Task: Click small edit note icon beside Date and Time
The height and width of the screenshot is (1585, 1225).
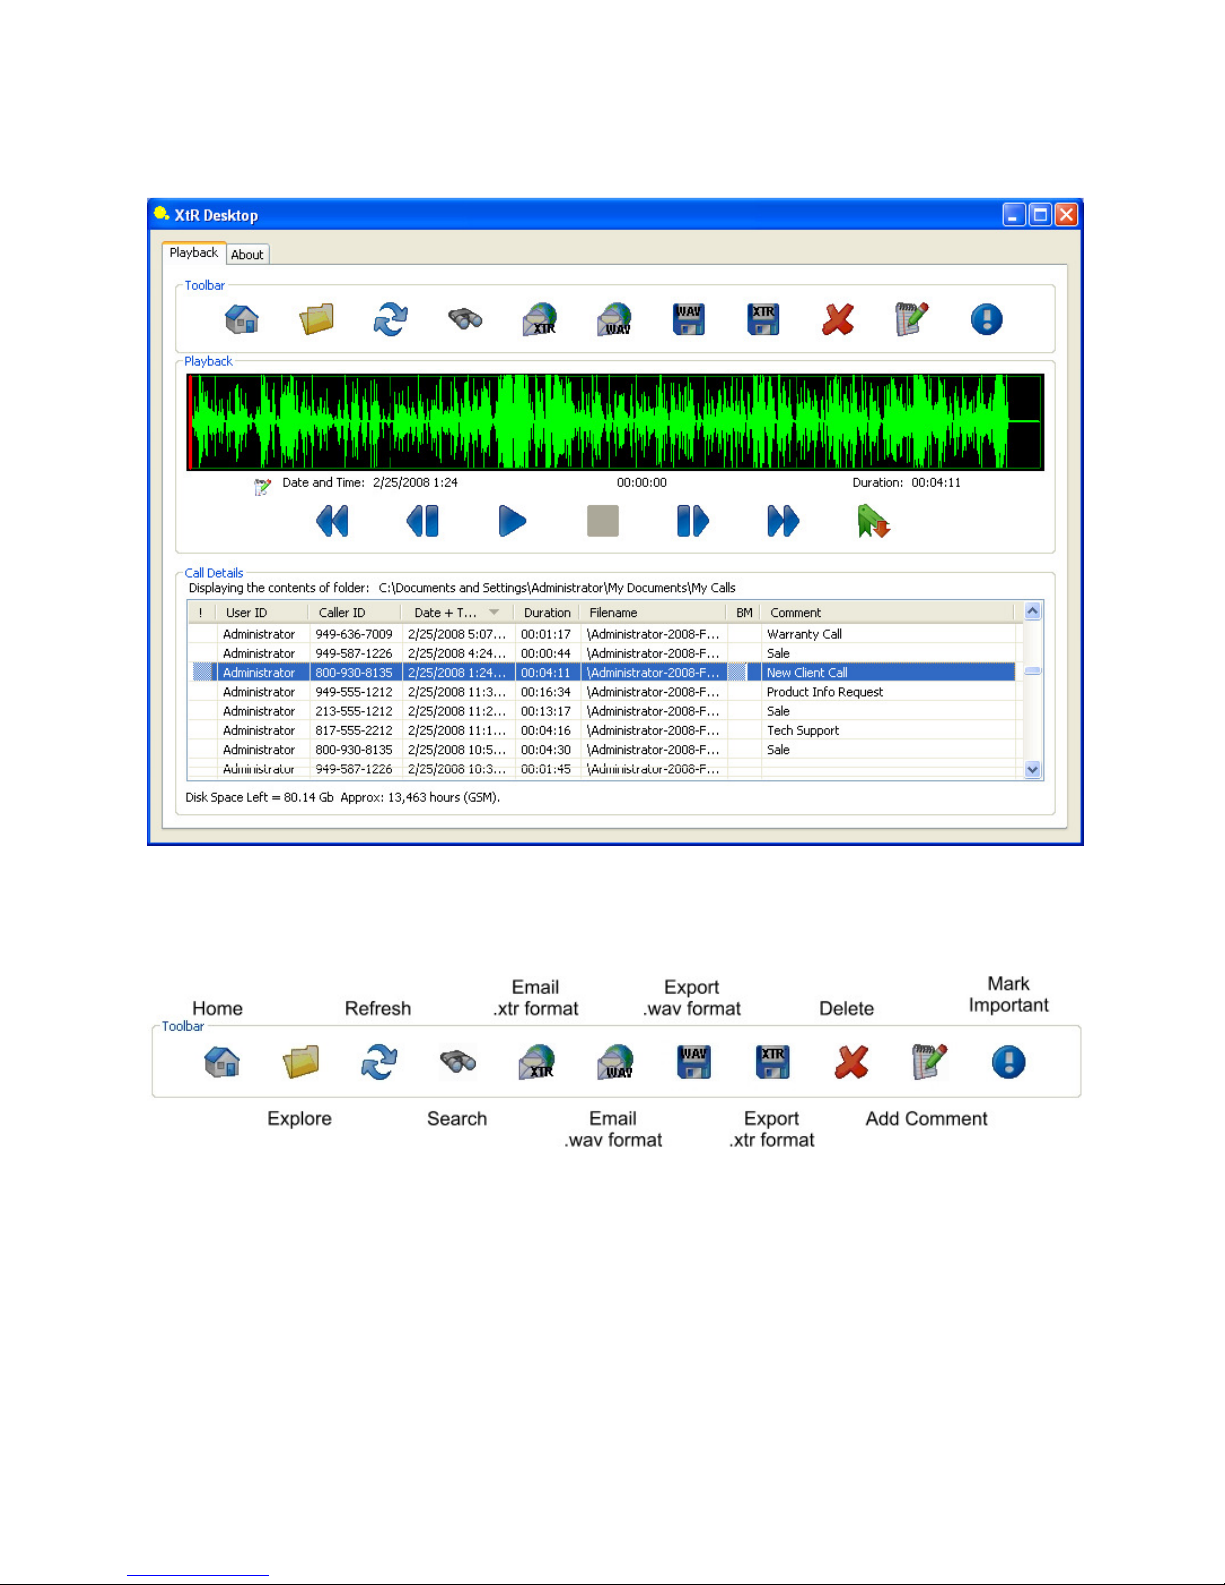Action: tap(262, 487)
